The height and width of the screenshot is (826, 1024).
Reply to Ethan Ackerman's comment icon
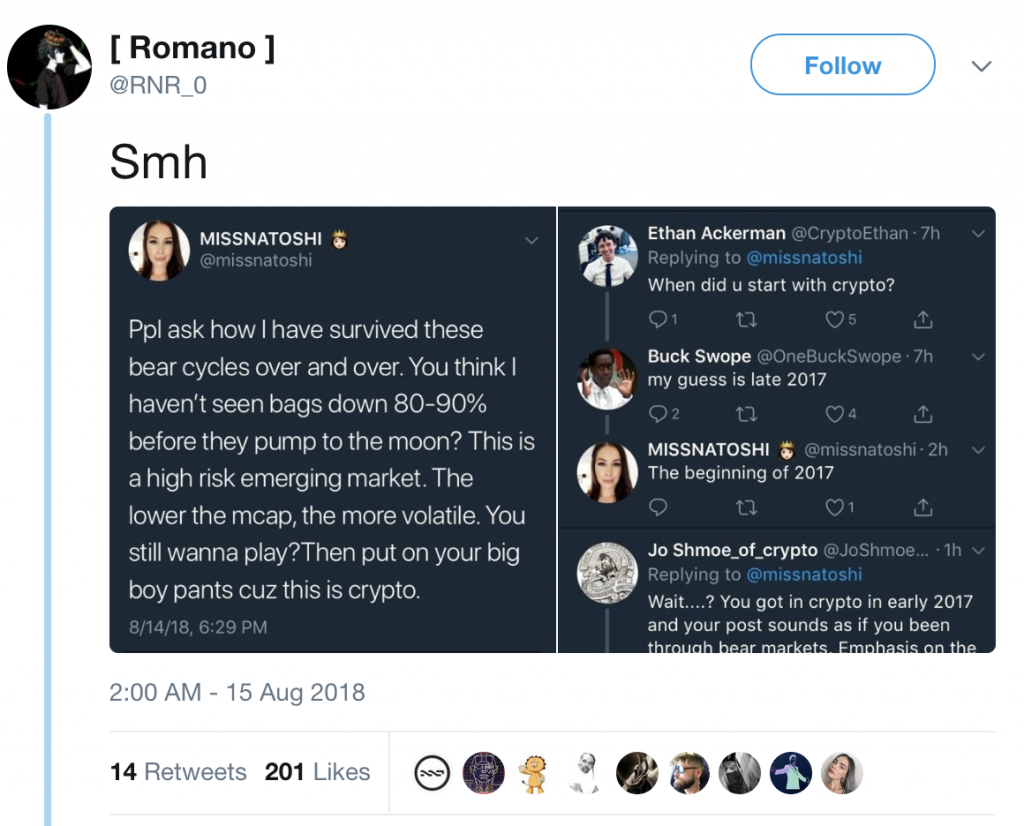coord(658,320)
